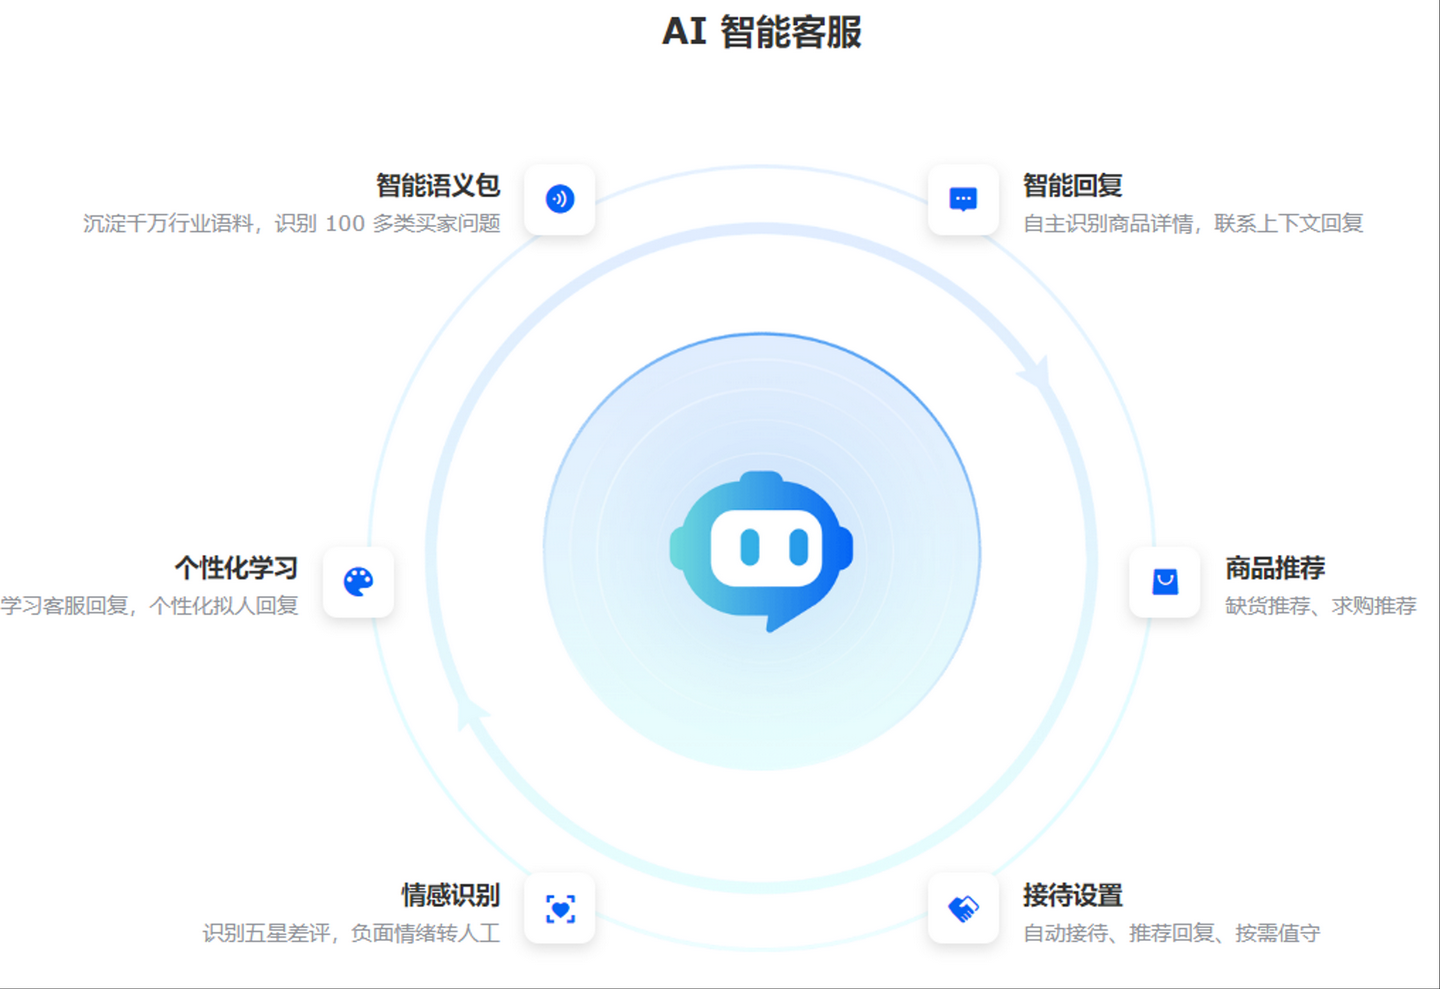Click the 商品推荐 shopping bag icon

click(x=1165, y=581)
